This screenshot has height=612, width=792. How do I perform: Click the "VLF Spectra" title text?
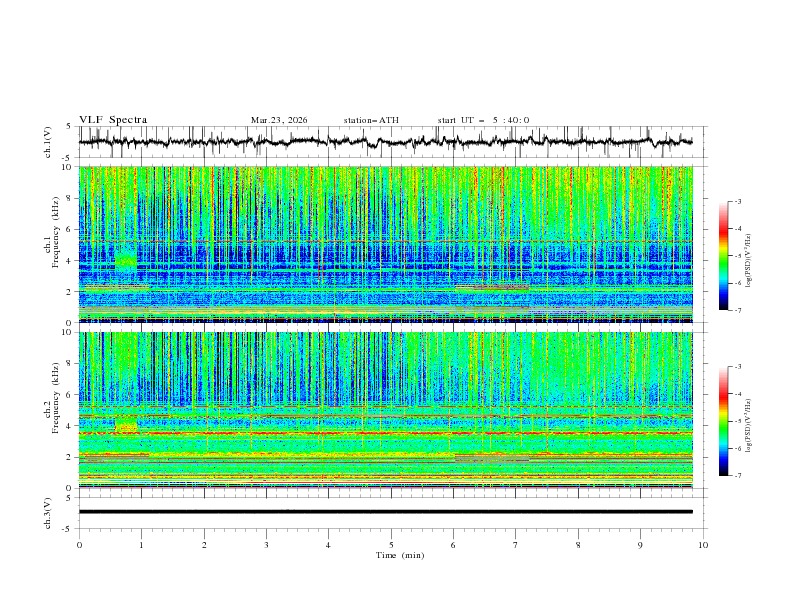click(x=113, y=120)
